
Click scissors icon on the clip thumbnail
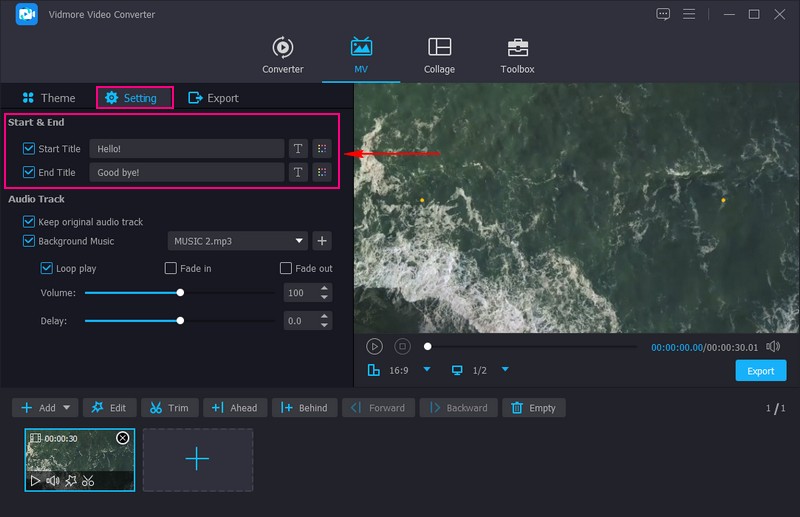tap(88, 481)
